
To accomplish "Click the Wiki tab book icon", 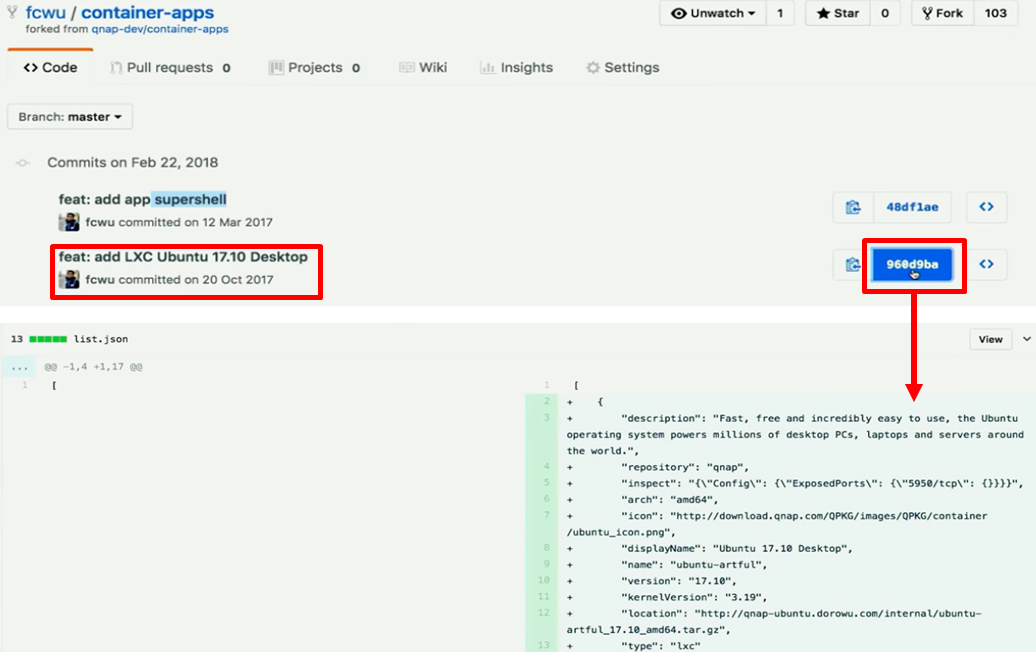I will point(406,67).
